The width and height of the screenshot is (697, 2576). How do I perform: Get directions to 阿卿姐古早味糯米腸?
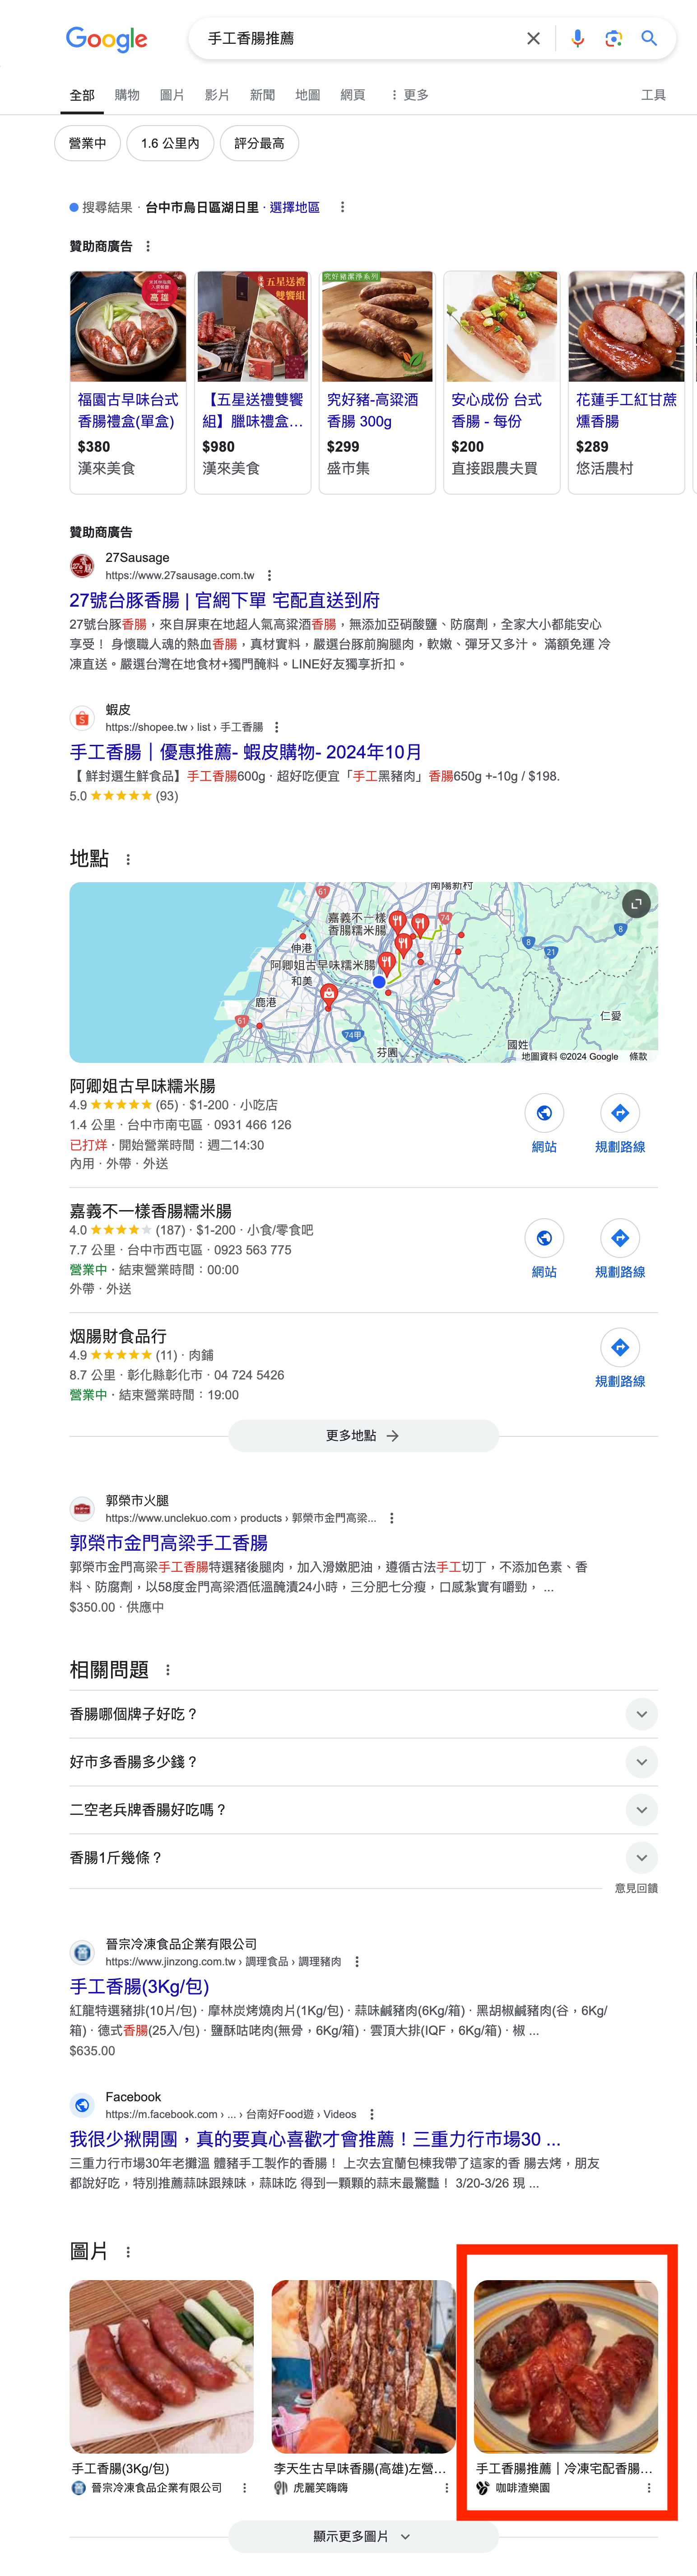[620, 1112]
